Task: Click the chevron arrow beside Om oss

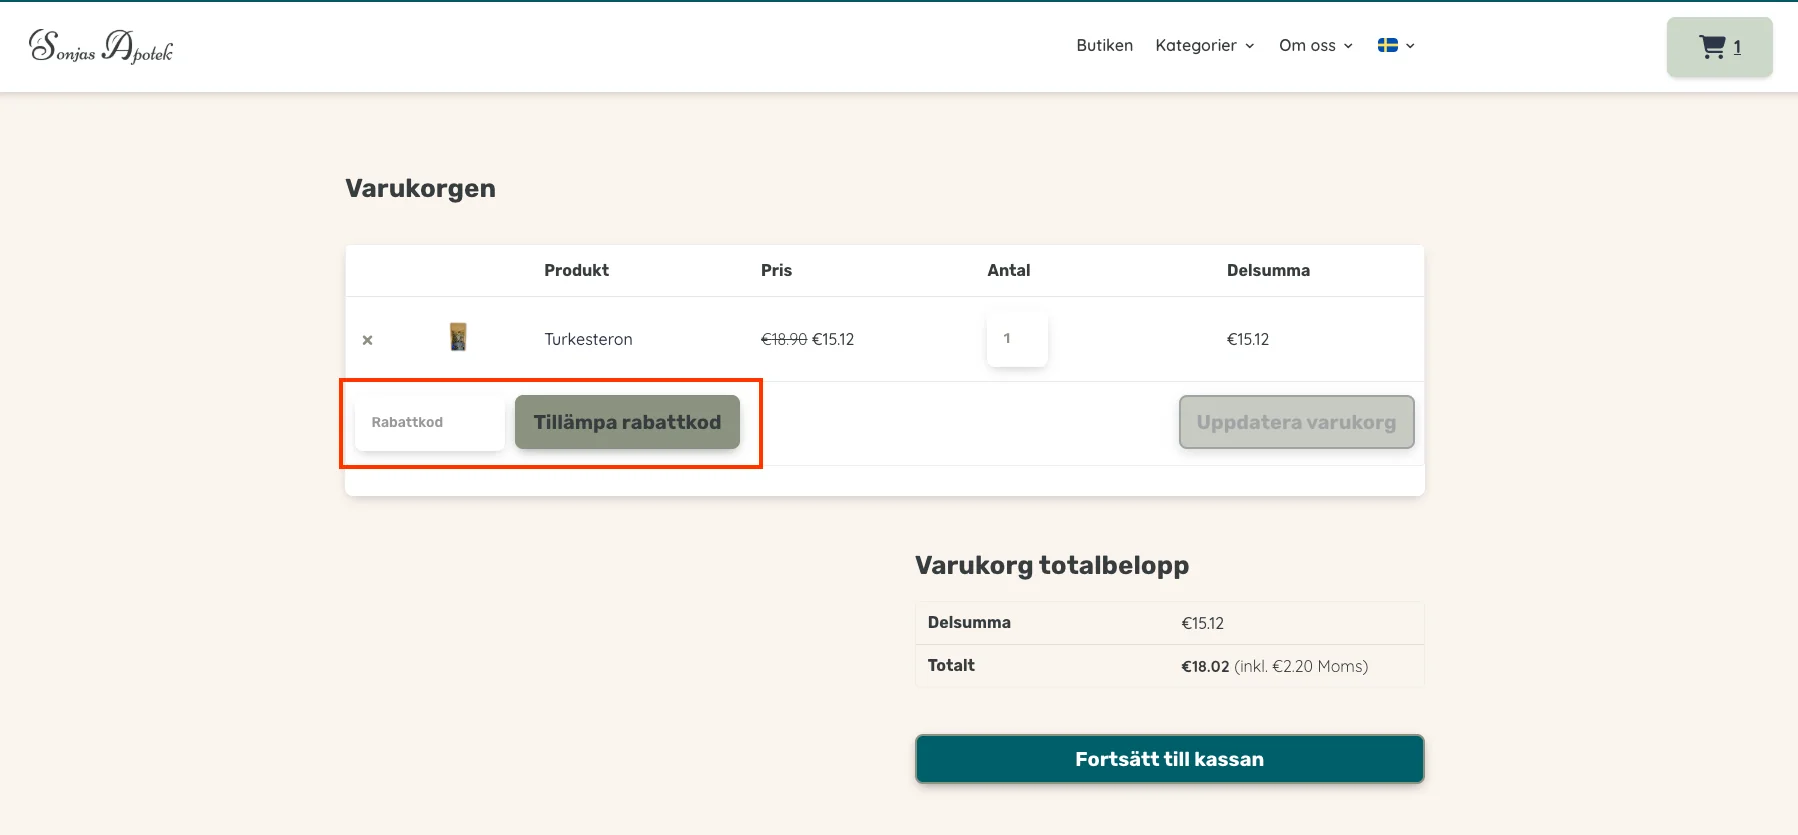Action: point(1348,46)
